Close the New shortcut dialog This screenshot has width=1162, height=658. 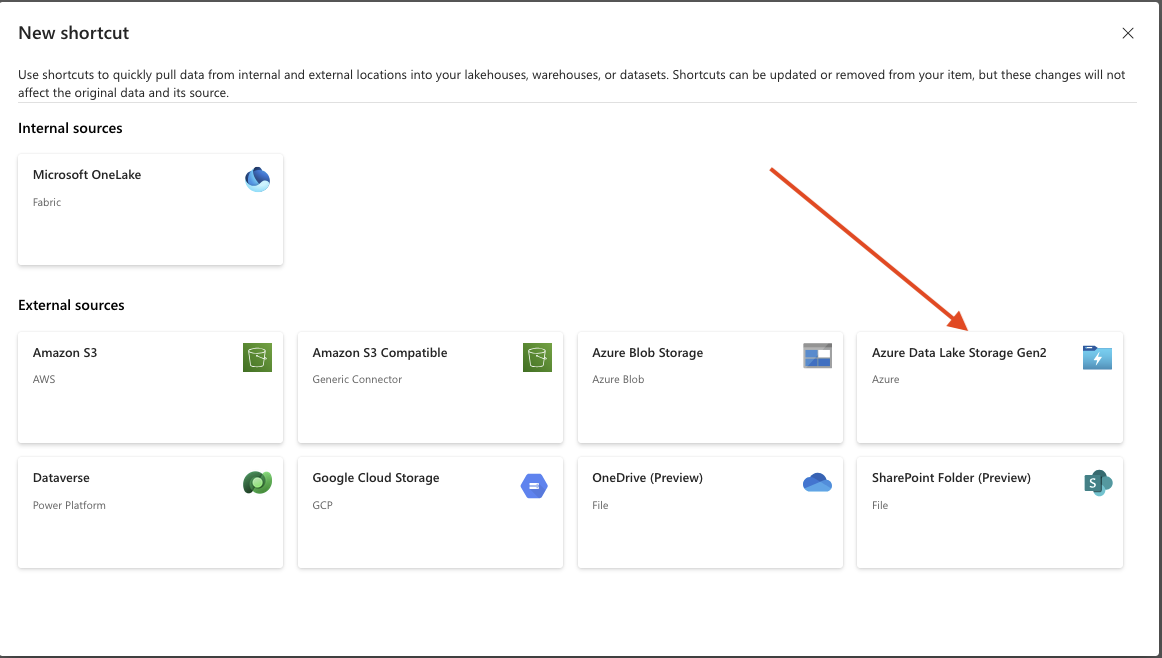tap(1128, 33)
